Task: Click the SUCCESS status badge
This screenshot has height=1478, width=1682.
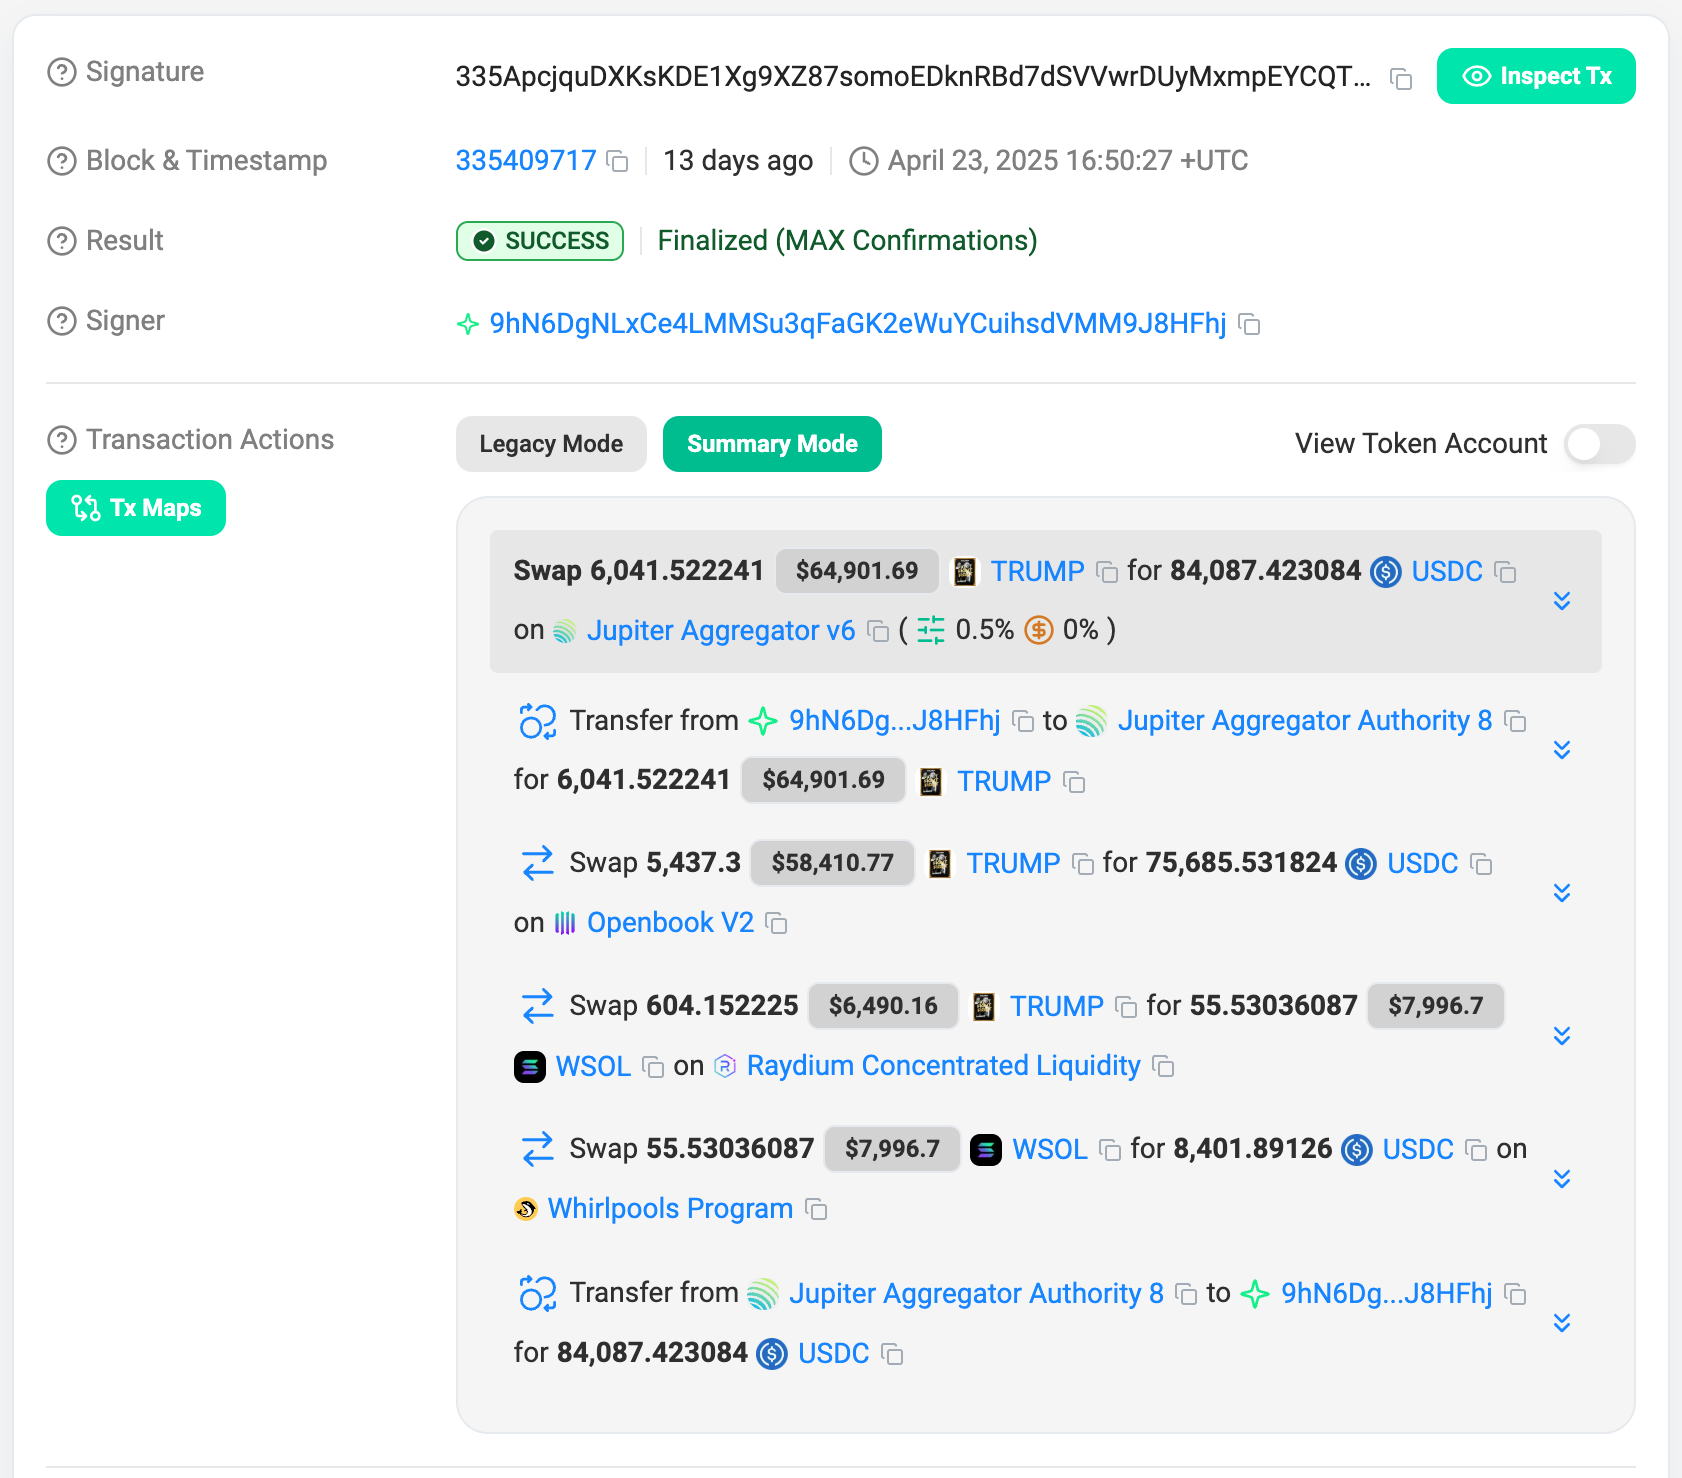Action: pyautogui.click(x=540, y=241)
